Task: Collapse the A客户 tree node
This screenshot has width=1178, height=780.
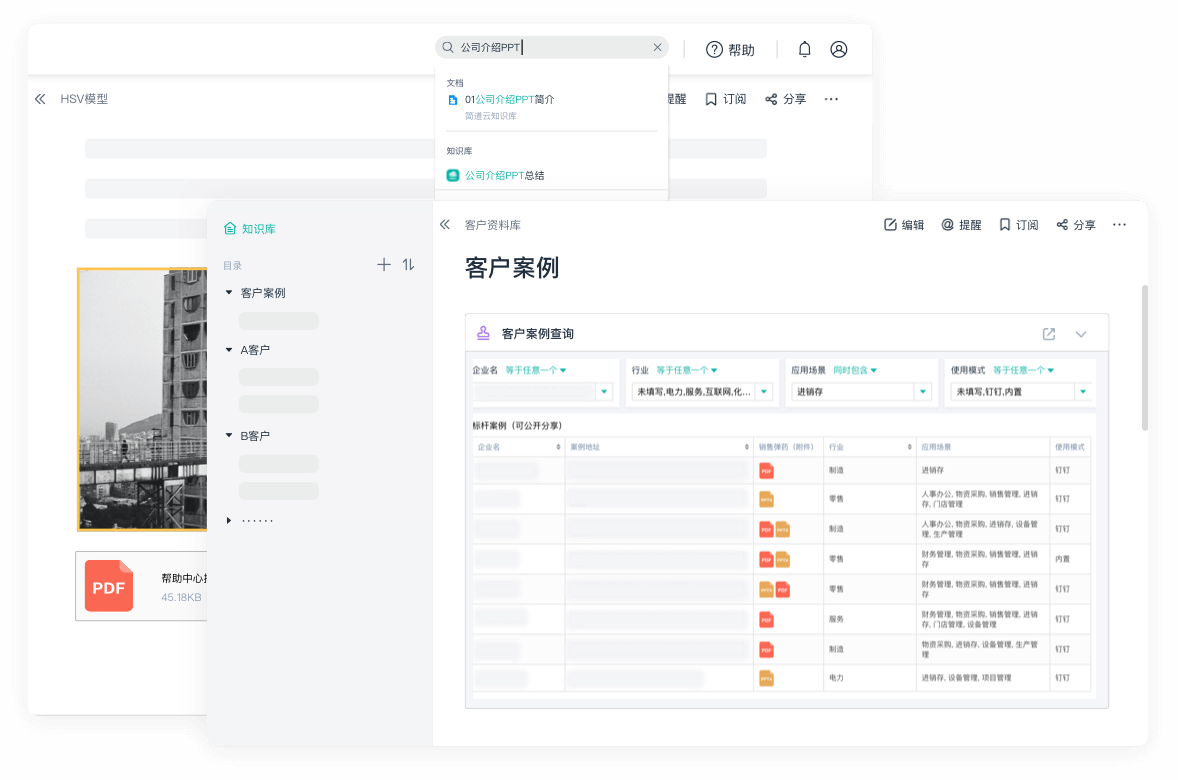Action: tap(229, 350)
